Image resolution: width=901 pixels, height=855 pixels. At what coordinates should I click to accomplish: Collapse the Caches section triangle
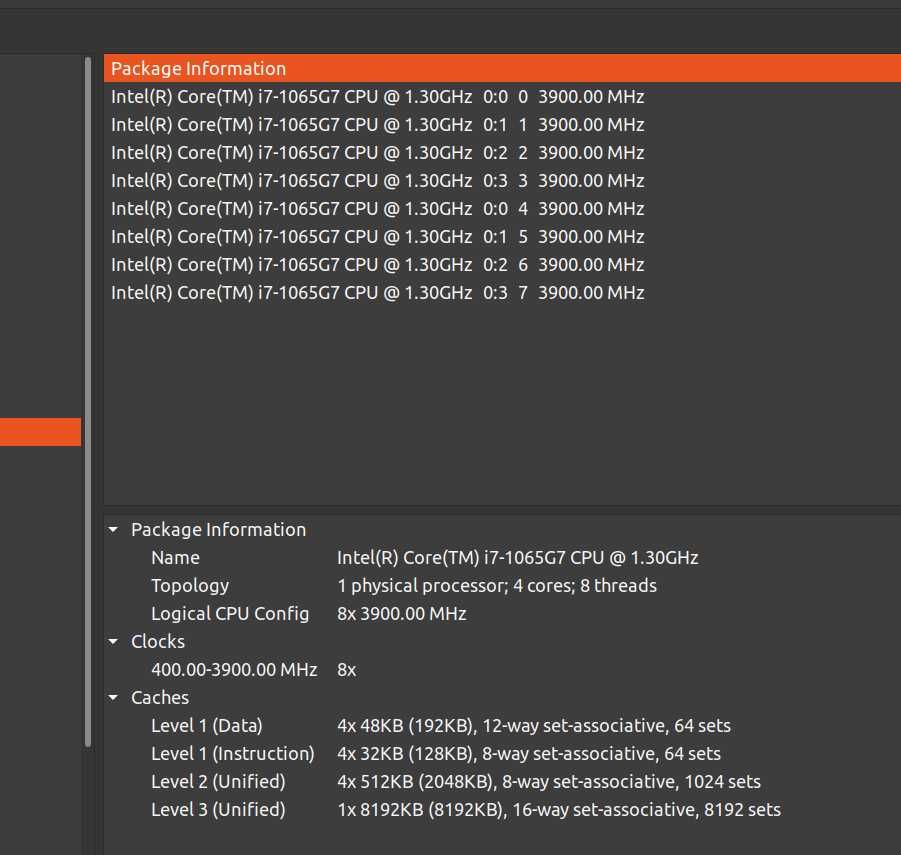(x=113, y=698)
